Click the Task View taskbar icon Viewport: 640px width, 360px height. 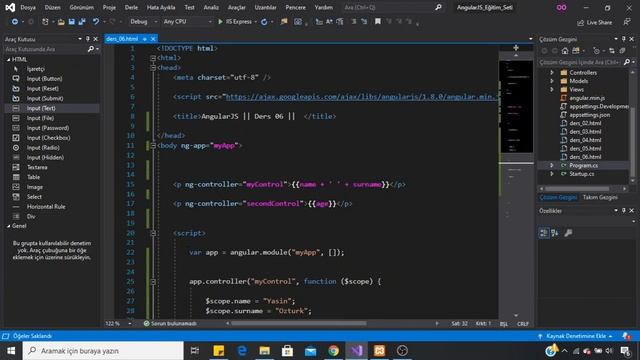[x=195, y=351]
